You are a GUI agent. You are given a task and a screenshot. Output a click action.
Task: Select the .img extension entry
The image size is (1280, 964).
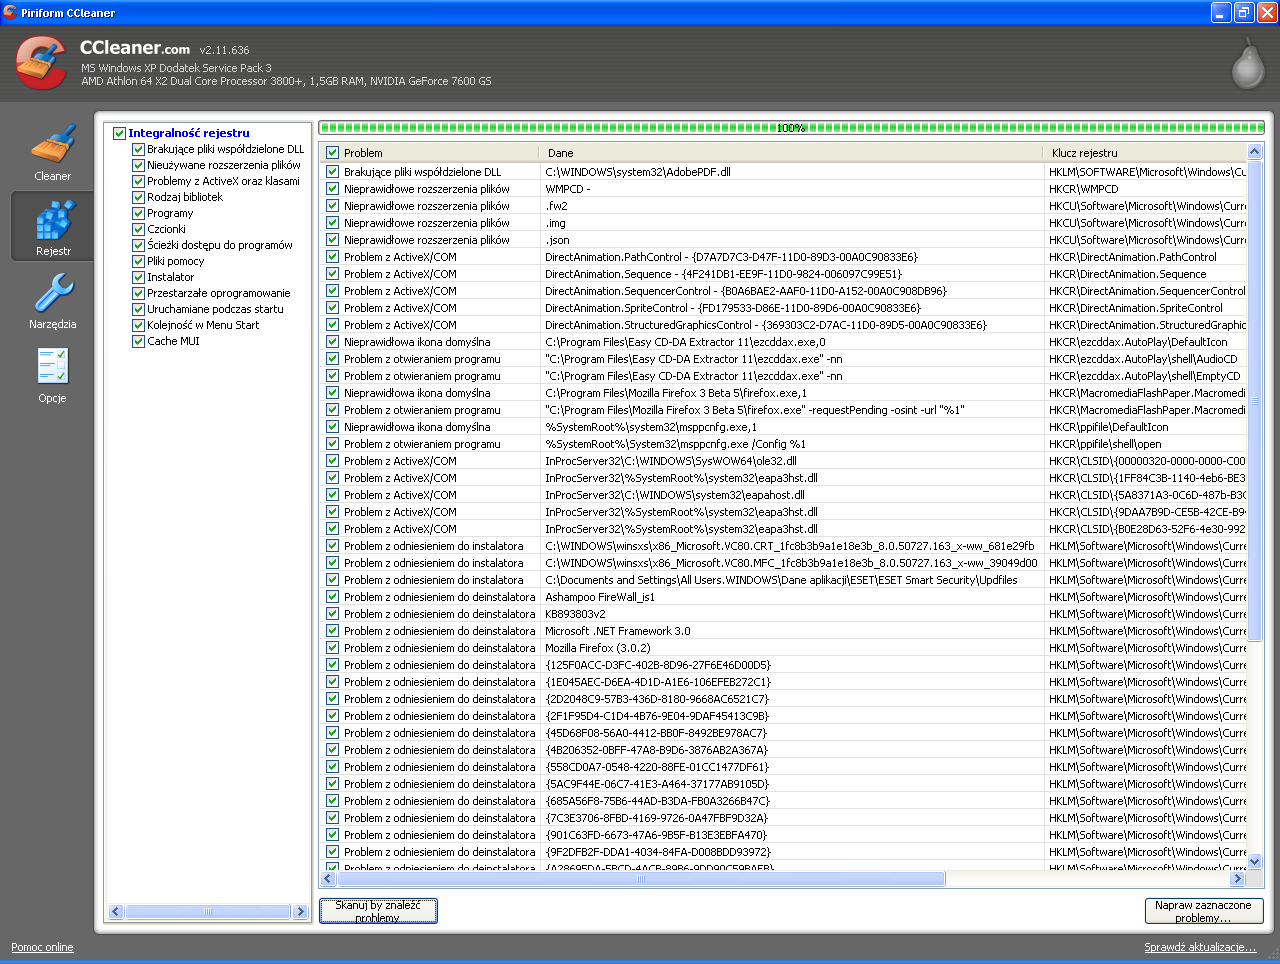(x=556, y=223)
